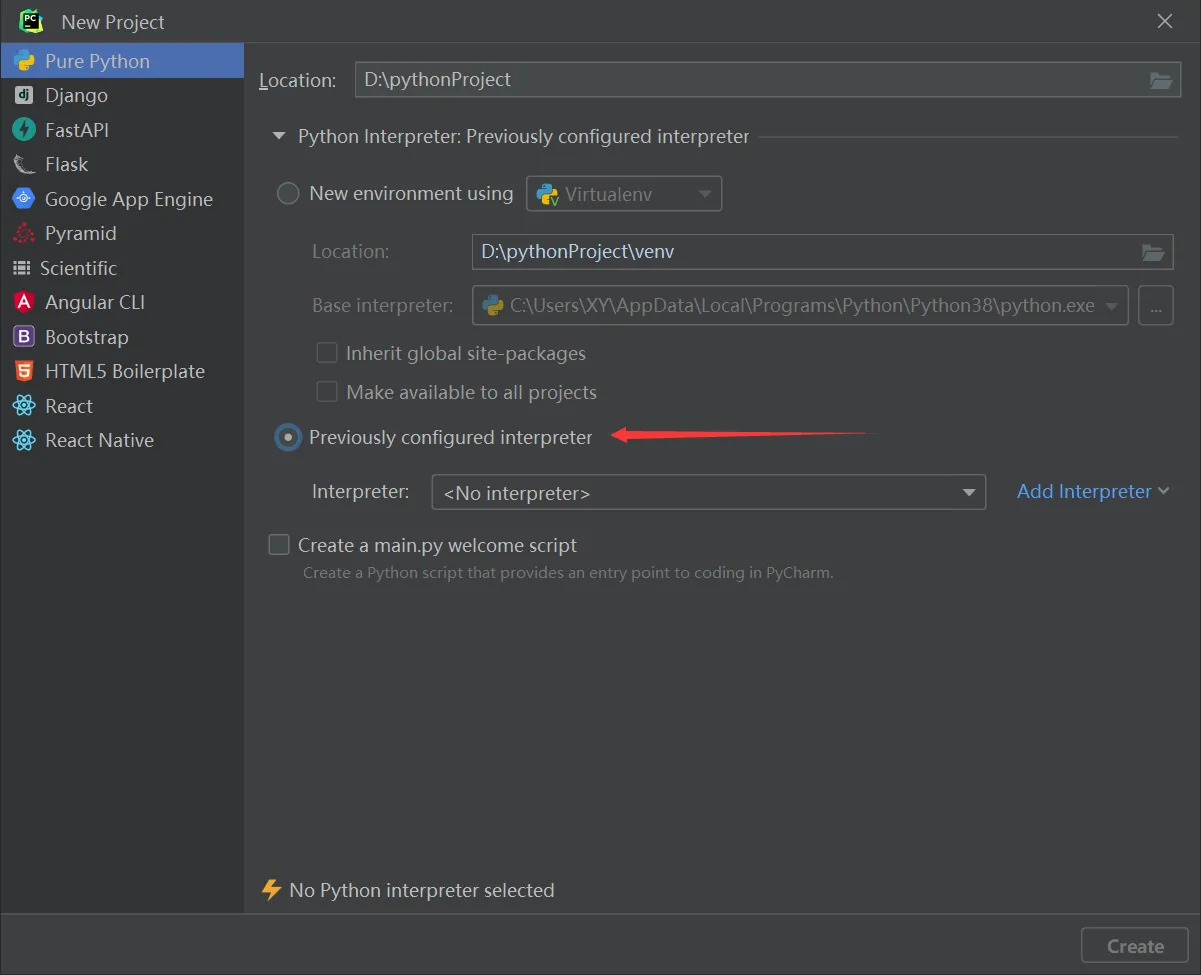1201x975 pixels.
Task: Select Bootstrap project type
Action: click(86, 337)
